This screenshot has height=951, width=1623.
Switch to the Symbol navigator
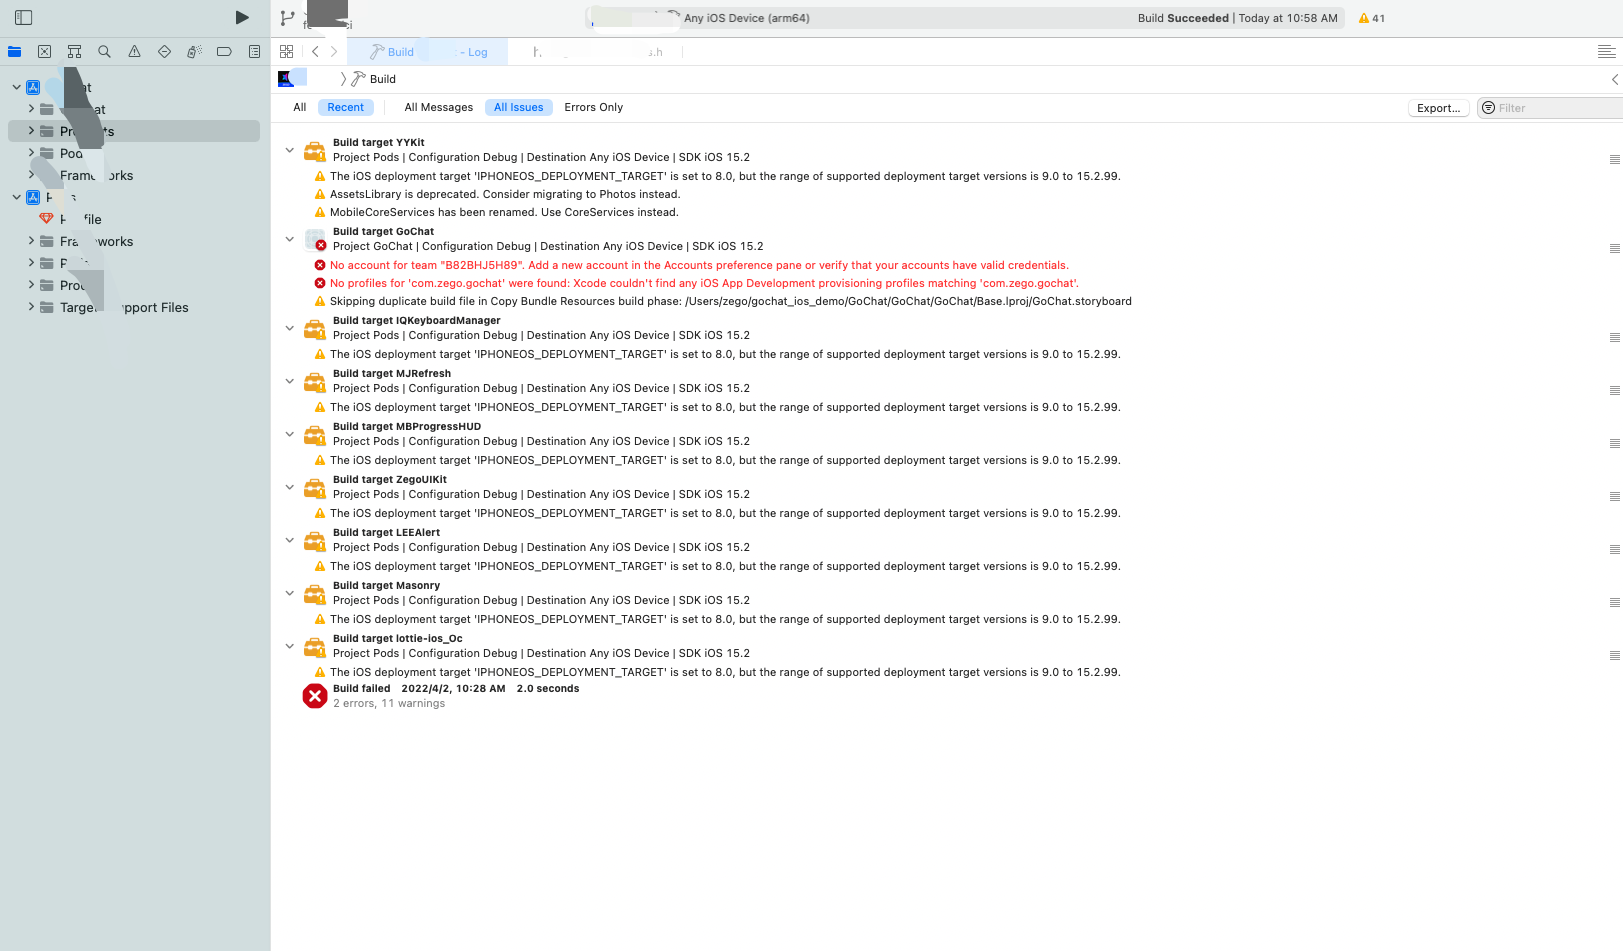pyautogui.click(x=74, y=51)
